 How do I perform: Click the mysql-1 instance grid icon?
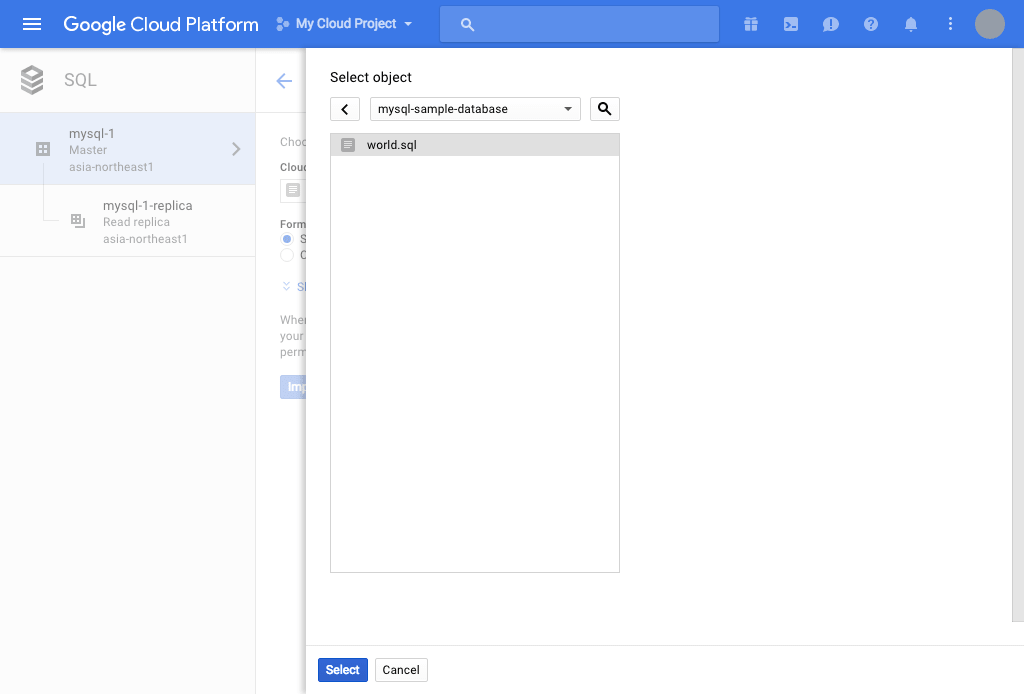43,149
